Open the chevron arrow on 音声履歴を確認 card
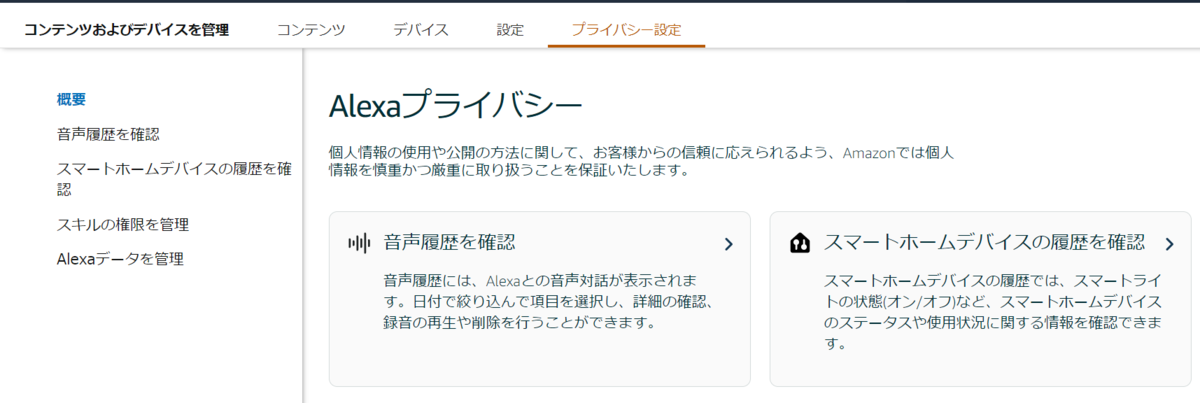 pos(728,244)
